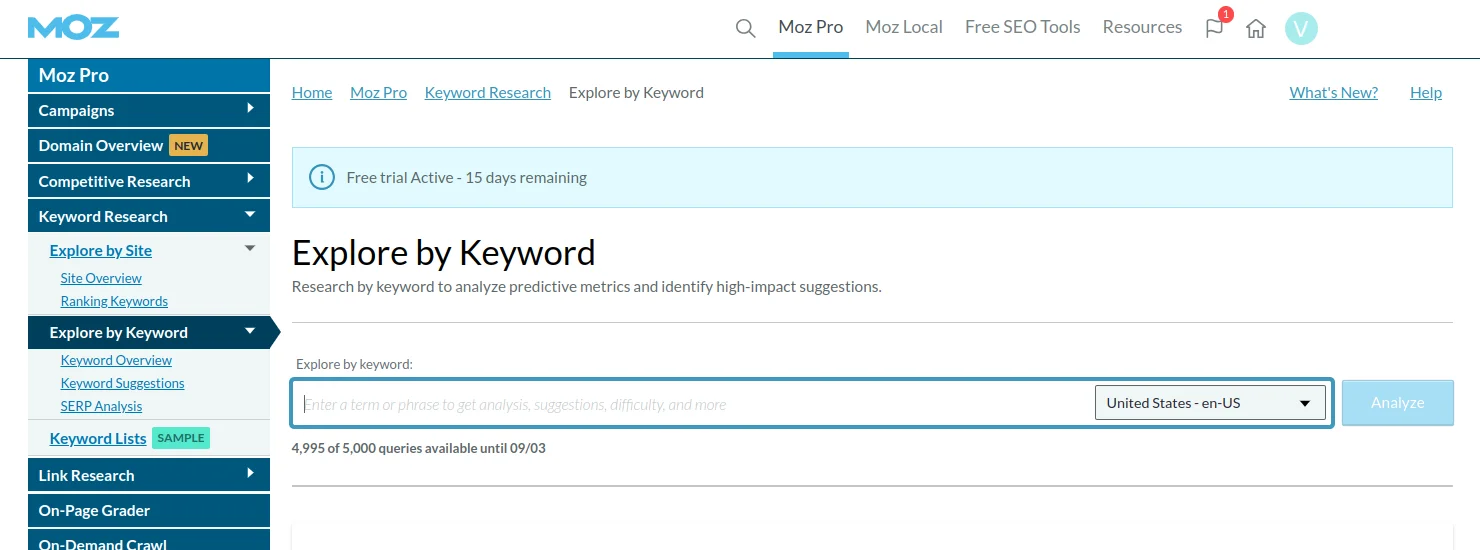This screenshot has height=550, width=1480.
Task: Open the What's New? link
Action: pyautogui.click(x=1333, y=93)
